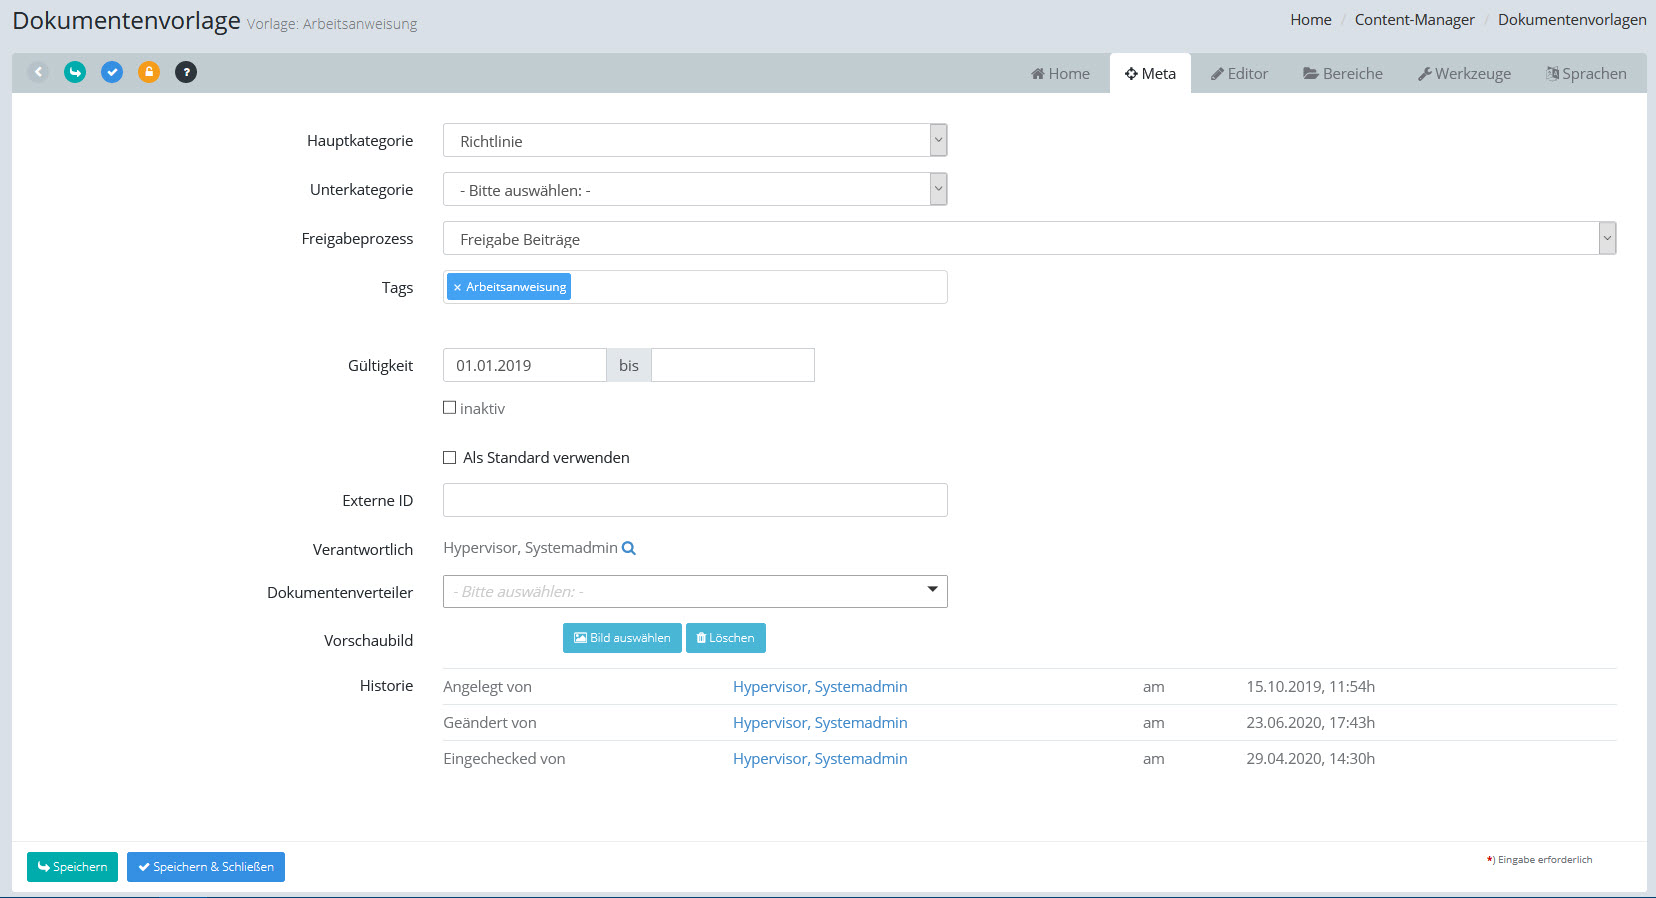Switch to the Editor tab
This screenshot has width=1656, height=898.
(x=1239, y=73)
